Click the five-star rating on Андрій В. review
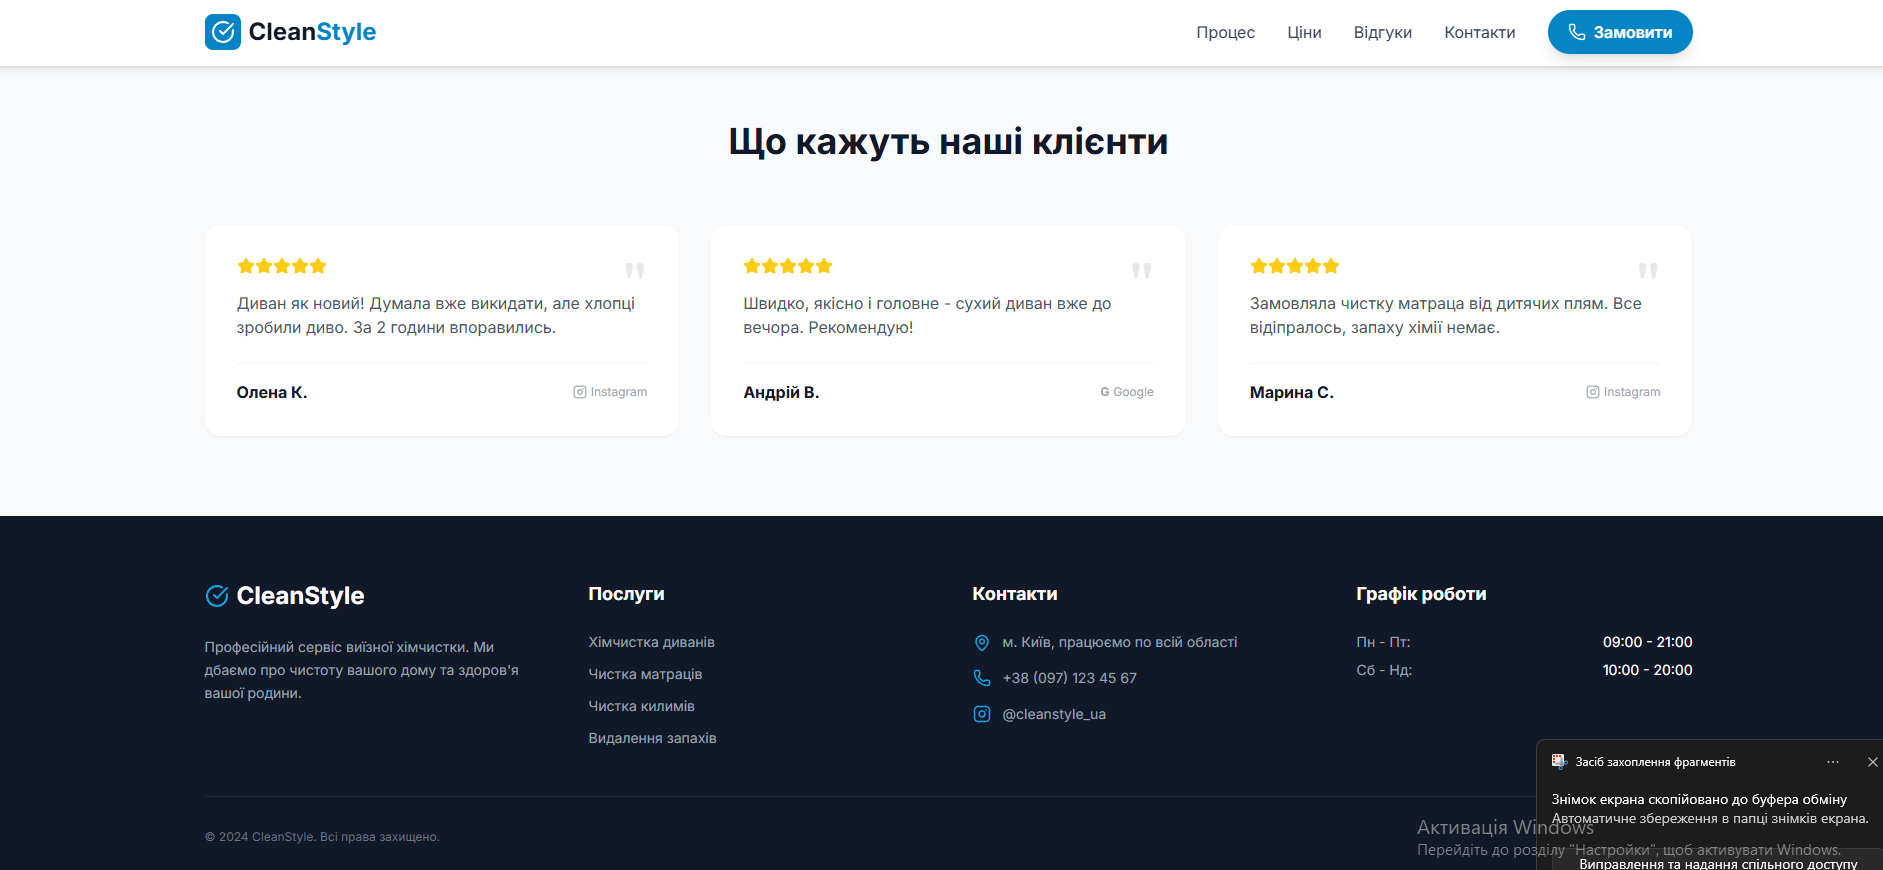This screenshot has width=1883, height=870. (788, 266)
